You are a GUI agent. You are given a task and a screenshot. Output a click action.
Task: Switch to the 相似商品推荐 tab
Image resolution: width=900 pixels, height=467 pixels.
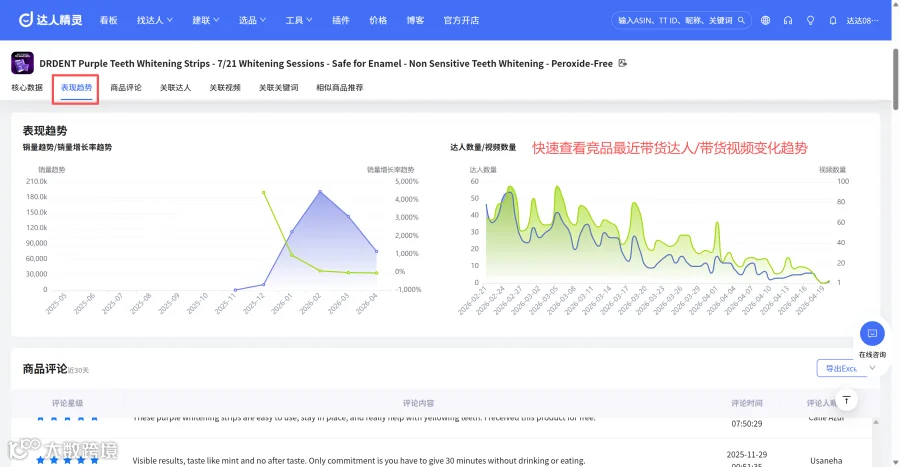(339, 88)
